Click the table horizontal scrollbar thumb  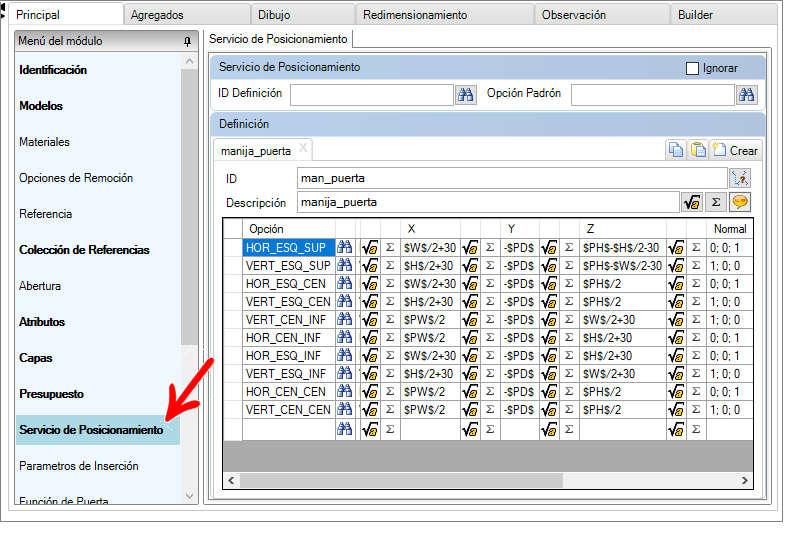click(x=401, y=480)
